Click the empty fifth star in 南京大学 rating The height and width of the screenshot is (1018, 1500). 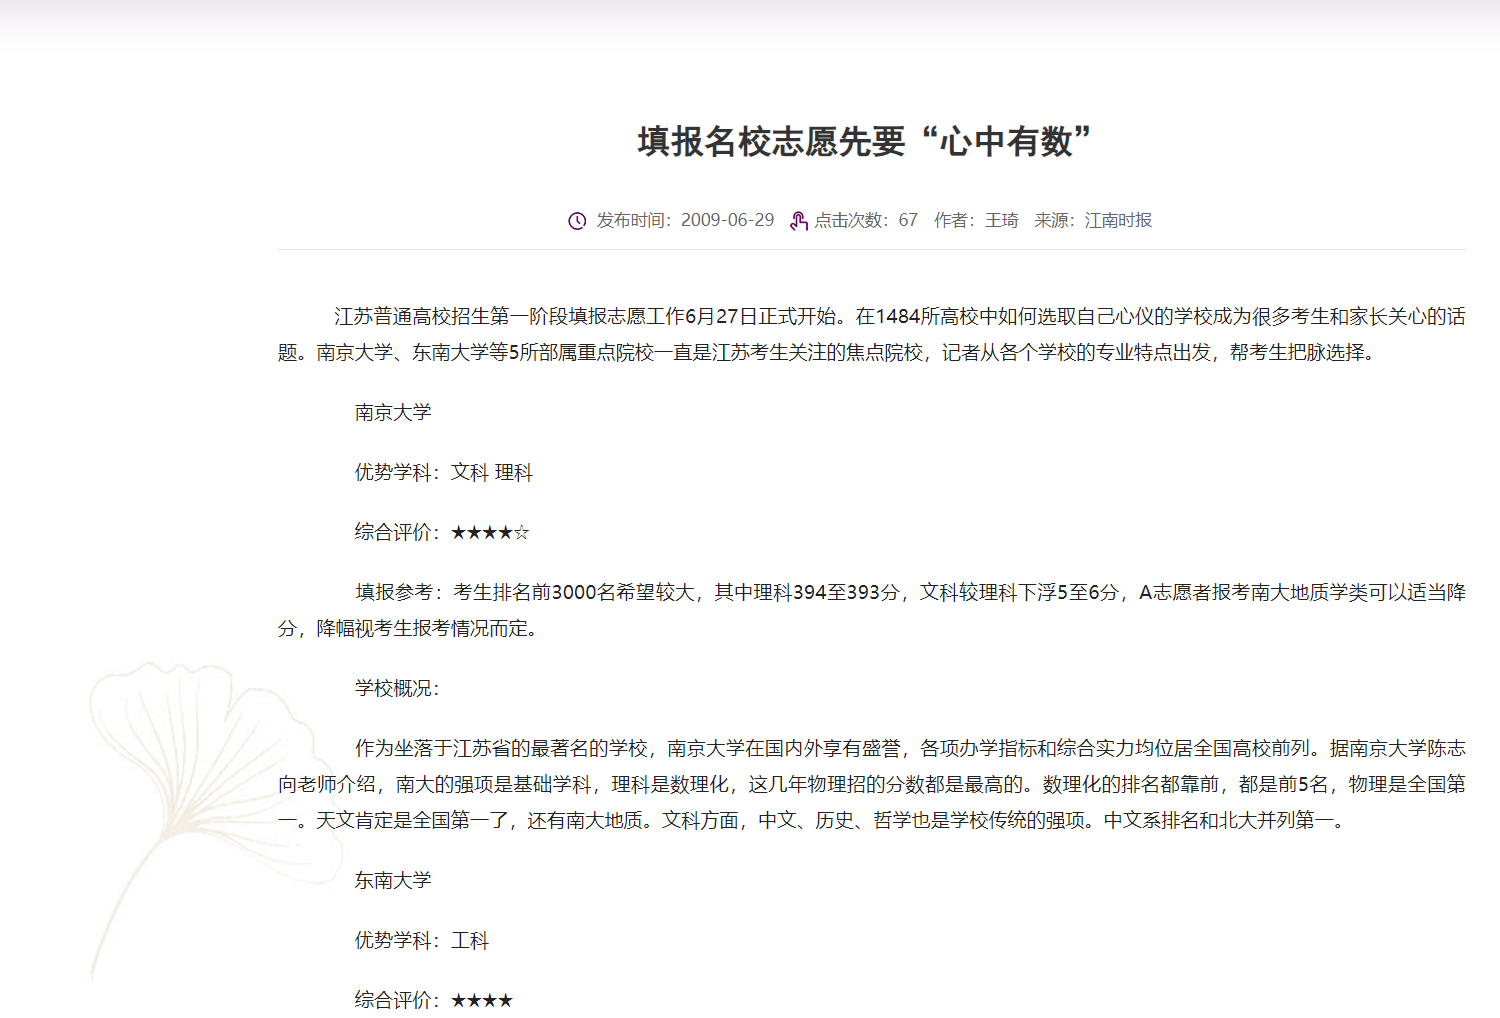pos(521,533)
